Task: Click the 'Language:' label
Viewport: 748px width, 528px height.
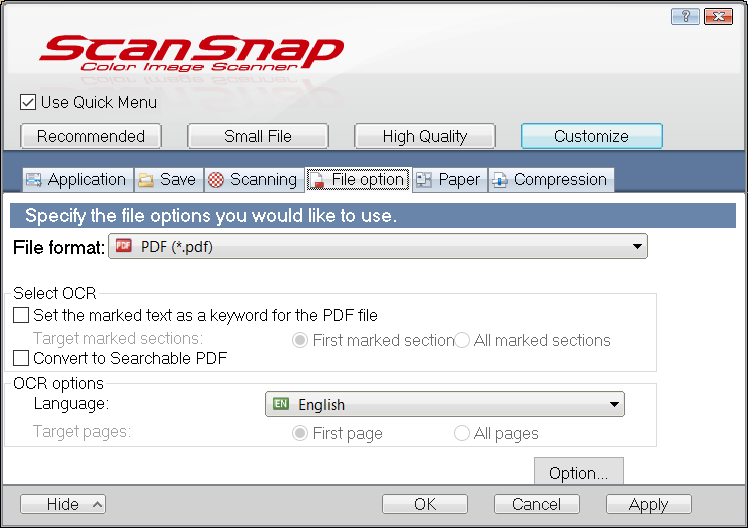Action: pyautogui.click(x=71, y=404)
